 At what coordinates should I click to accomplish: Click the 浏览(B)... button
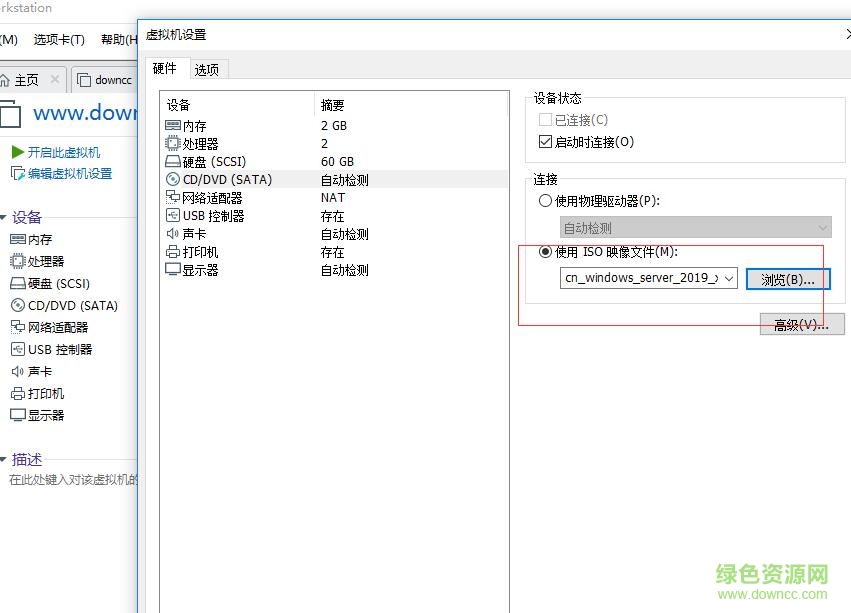[787, 279]
